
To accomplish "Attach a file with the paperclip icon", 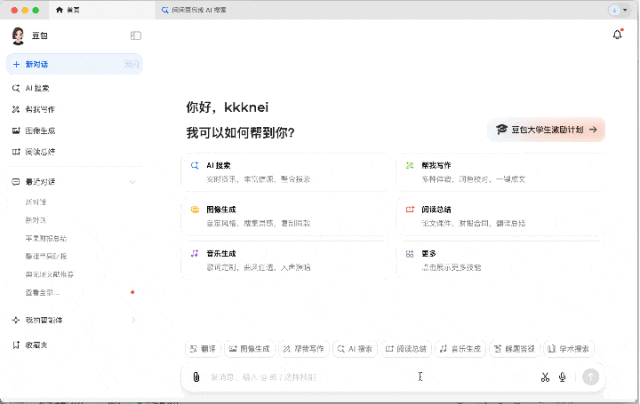I will tap(196, 377).
